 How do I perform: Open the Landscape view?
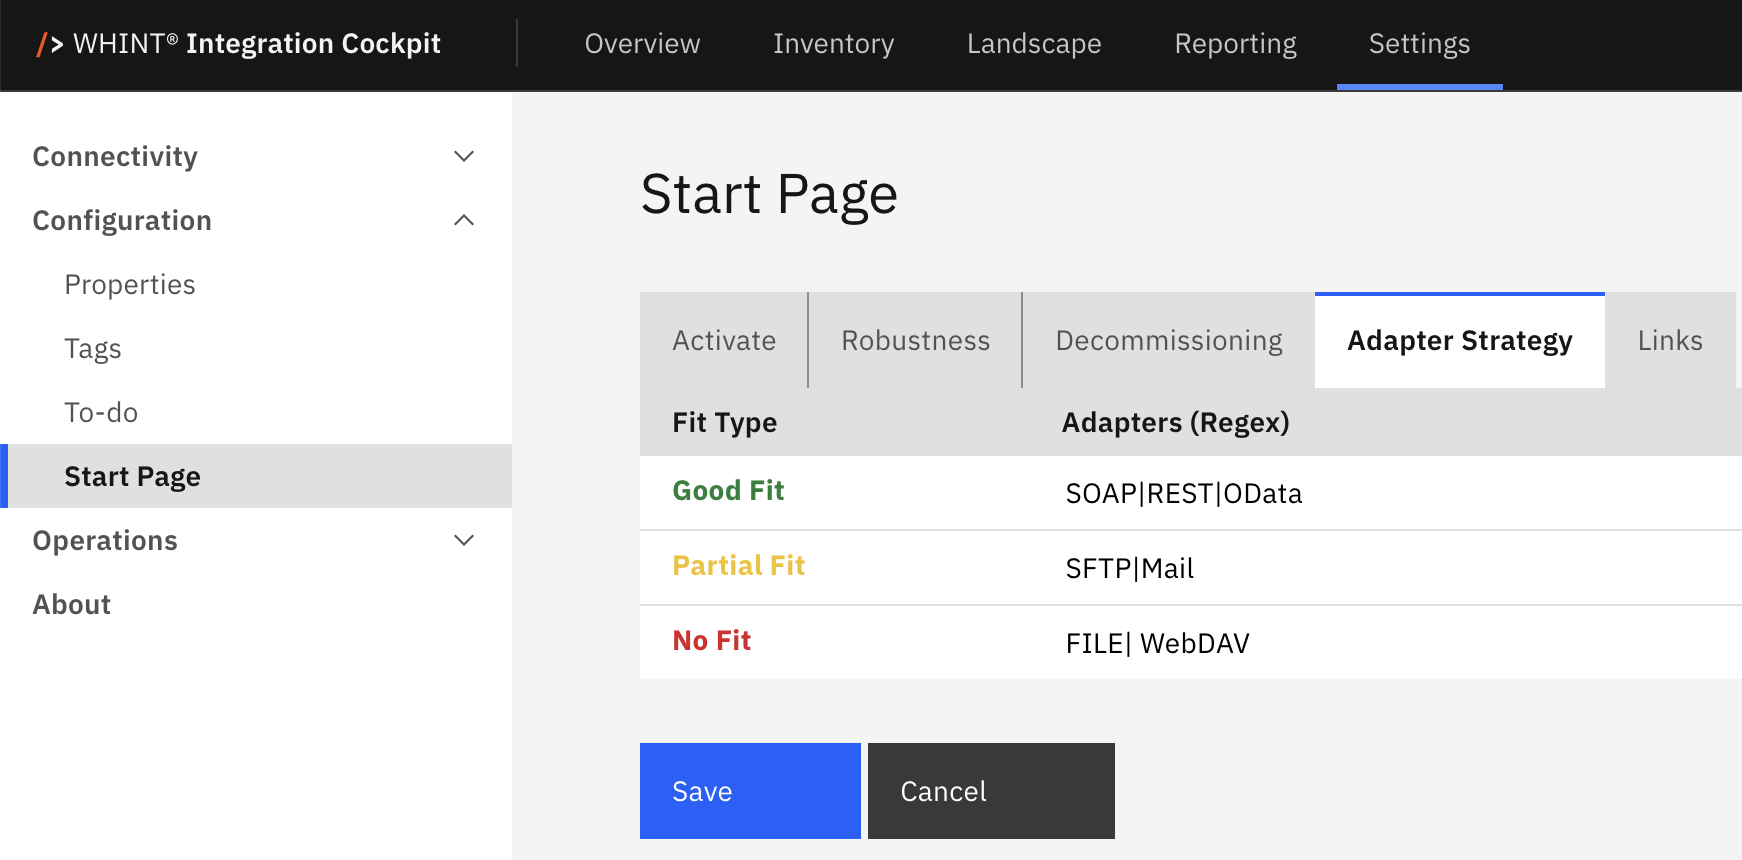click(x=1034, y=44)
